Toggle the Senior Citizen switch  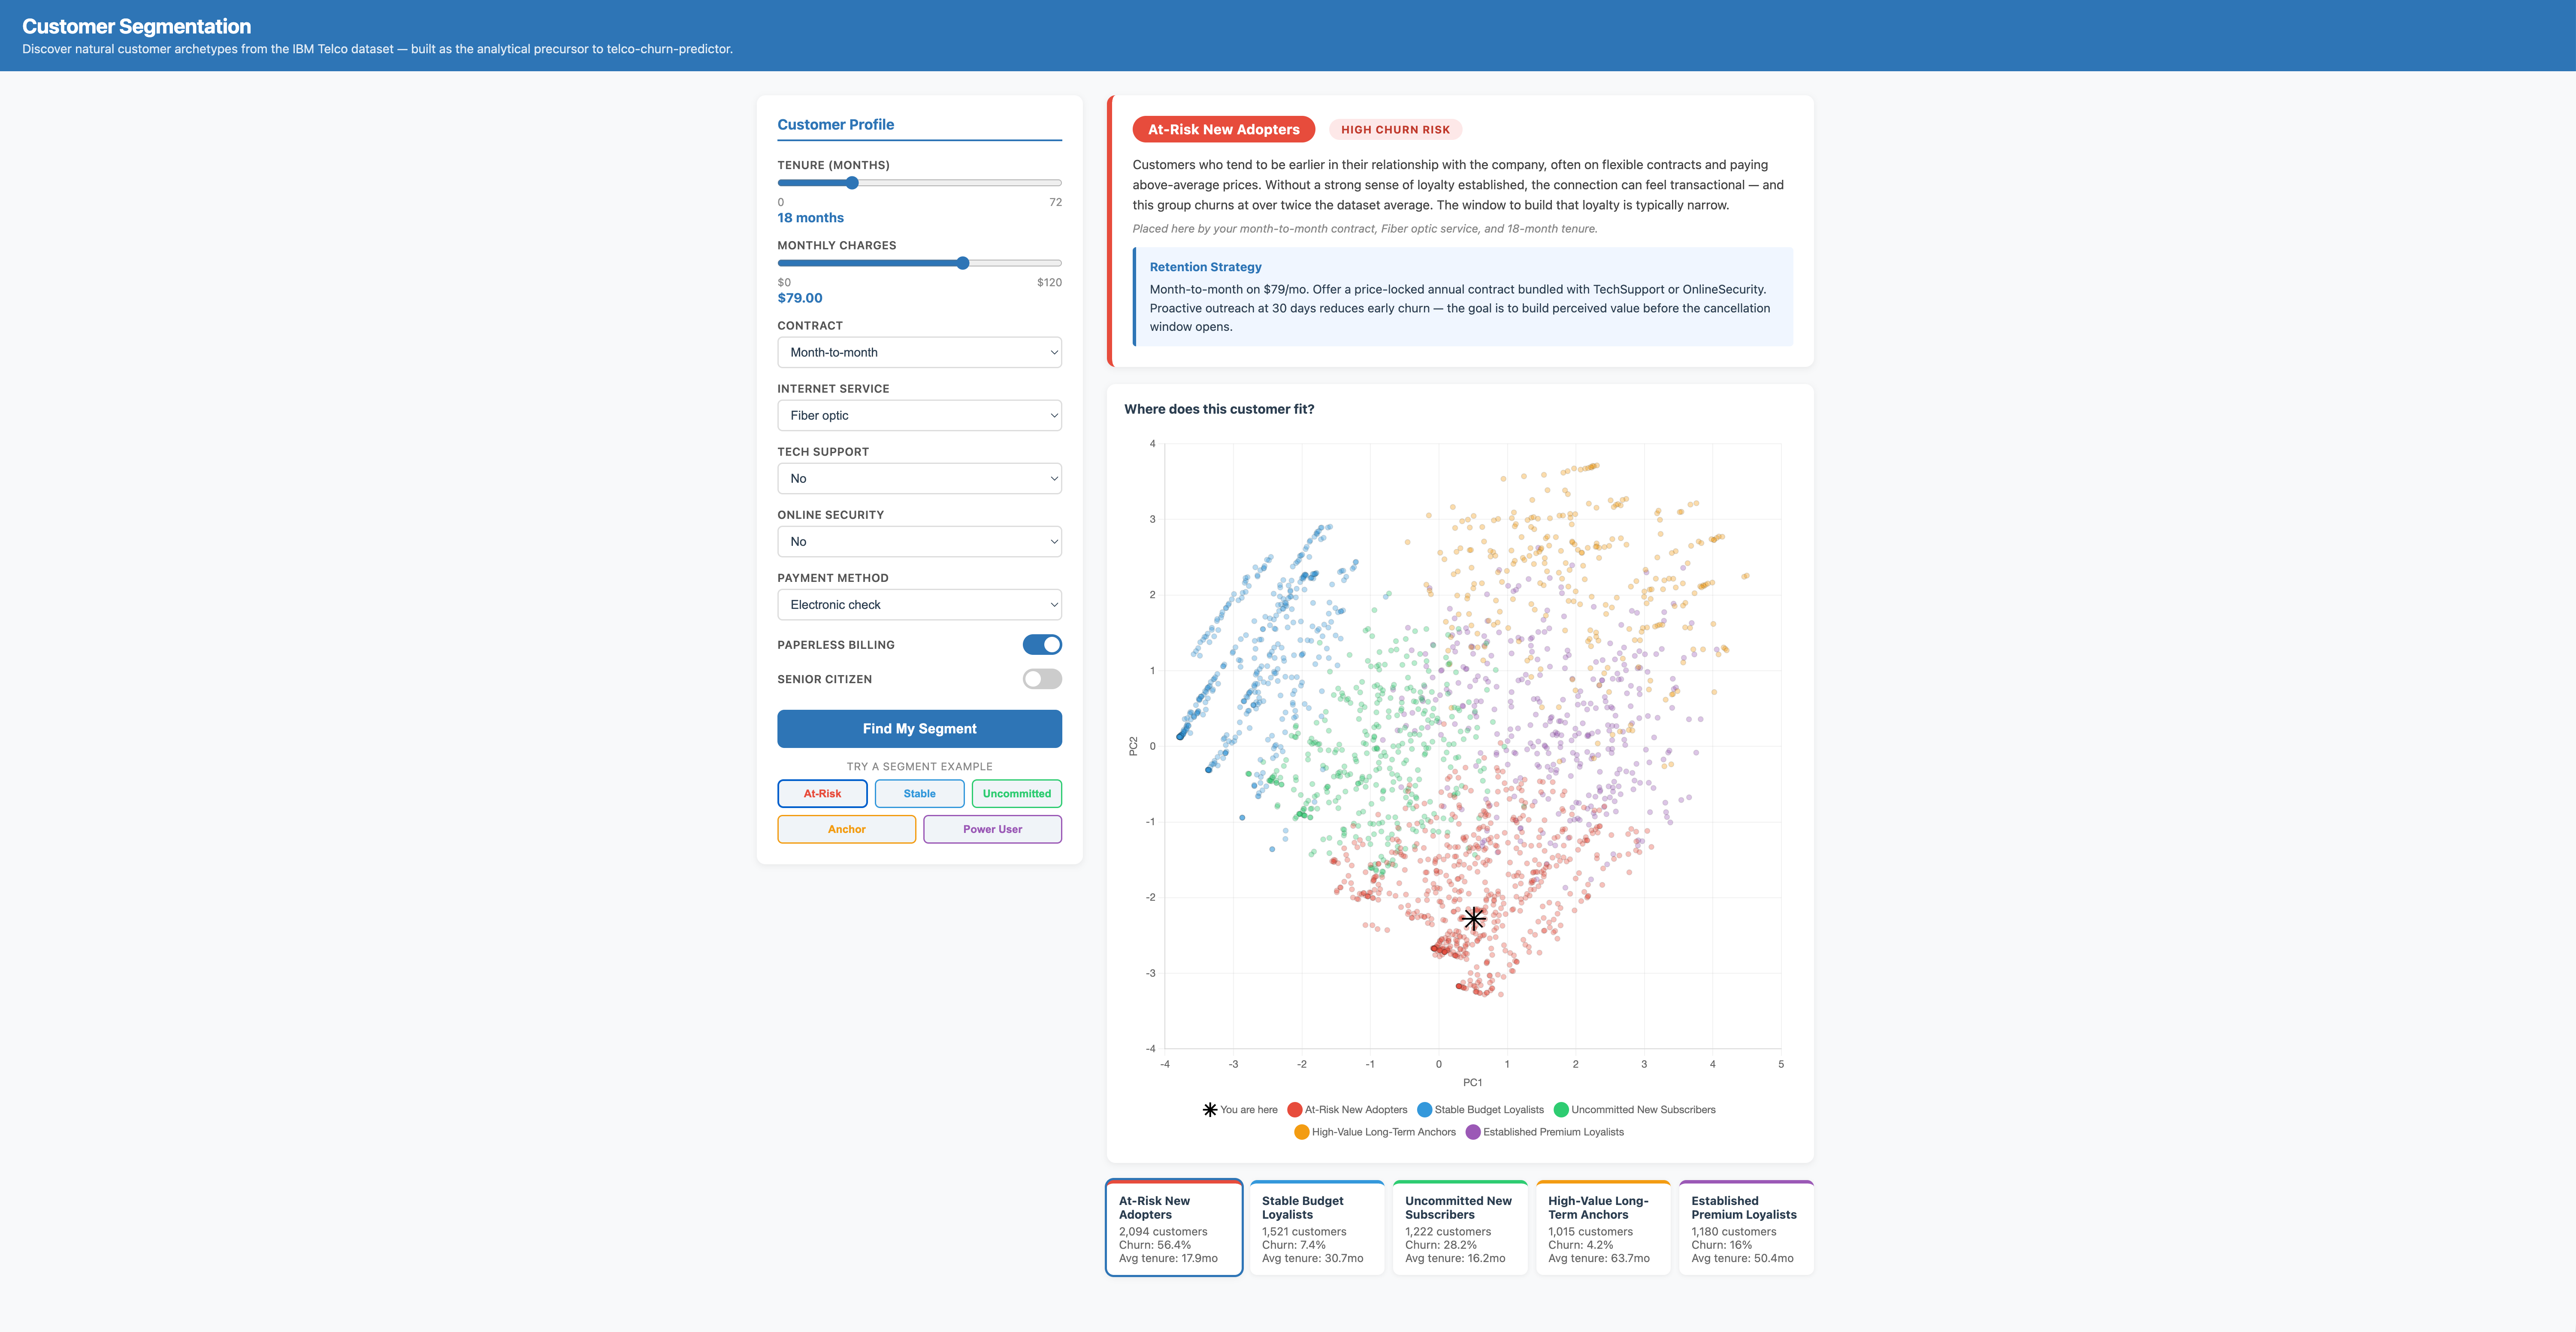(1042, 679)
